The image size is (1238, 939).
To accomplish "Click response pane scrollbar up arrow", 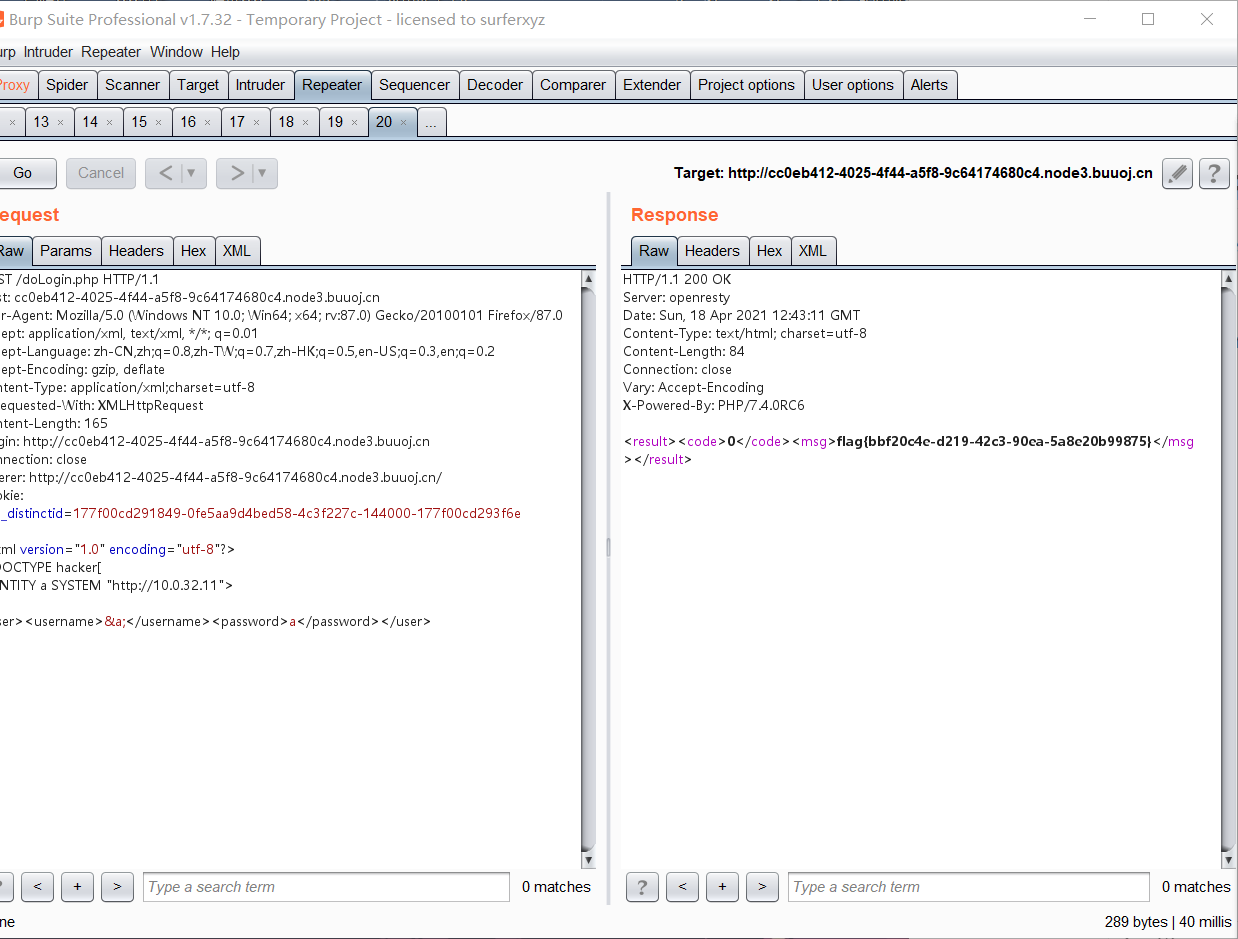I will coord(1228,279).
